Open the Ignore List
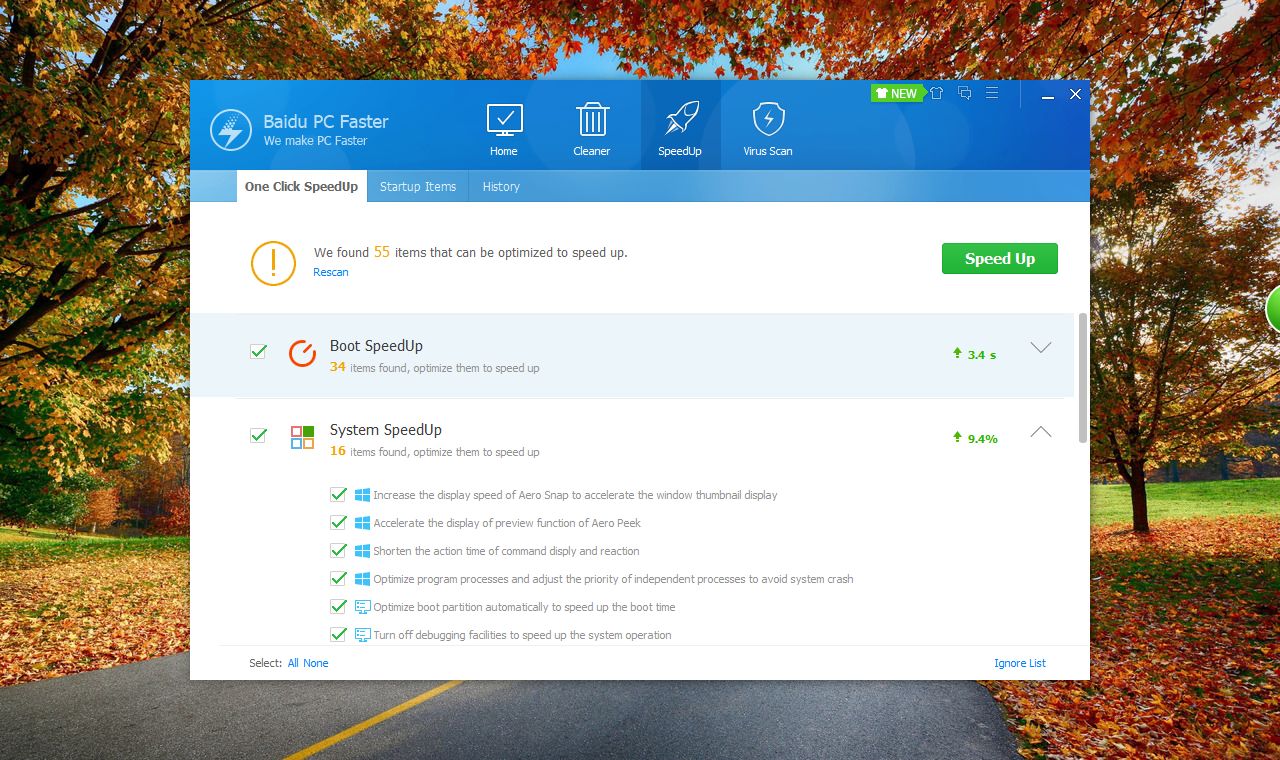Image resolution: width=1280 pixels, height=760 pixels. point(1020,663)
